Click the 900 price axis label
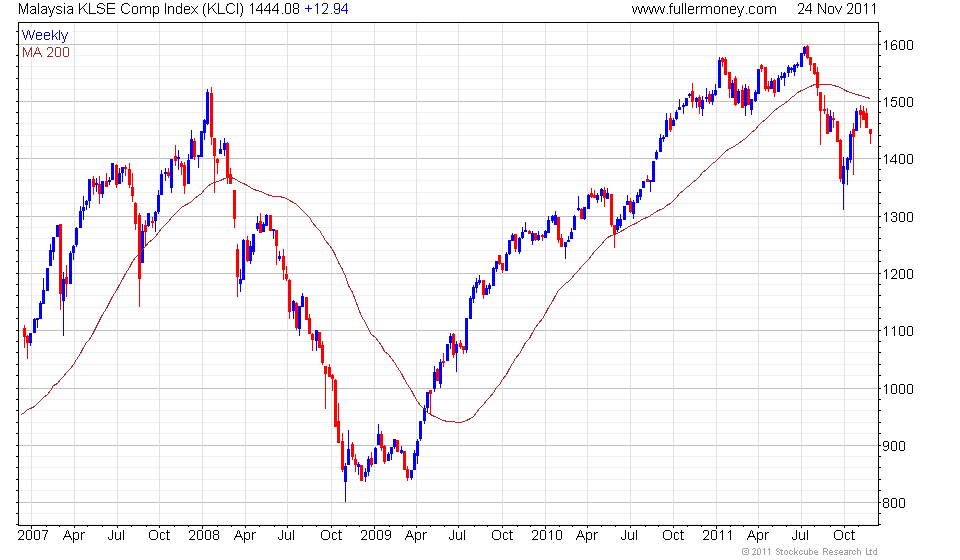Viewport: 960px width, 560px height. (x=894, y=446)
